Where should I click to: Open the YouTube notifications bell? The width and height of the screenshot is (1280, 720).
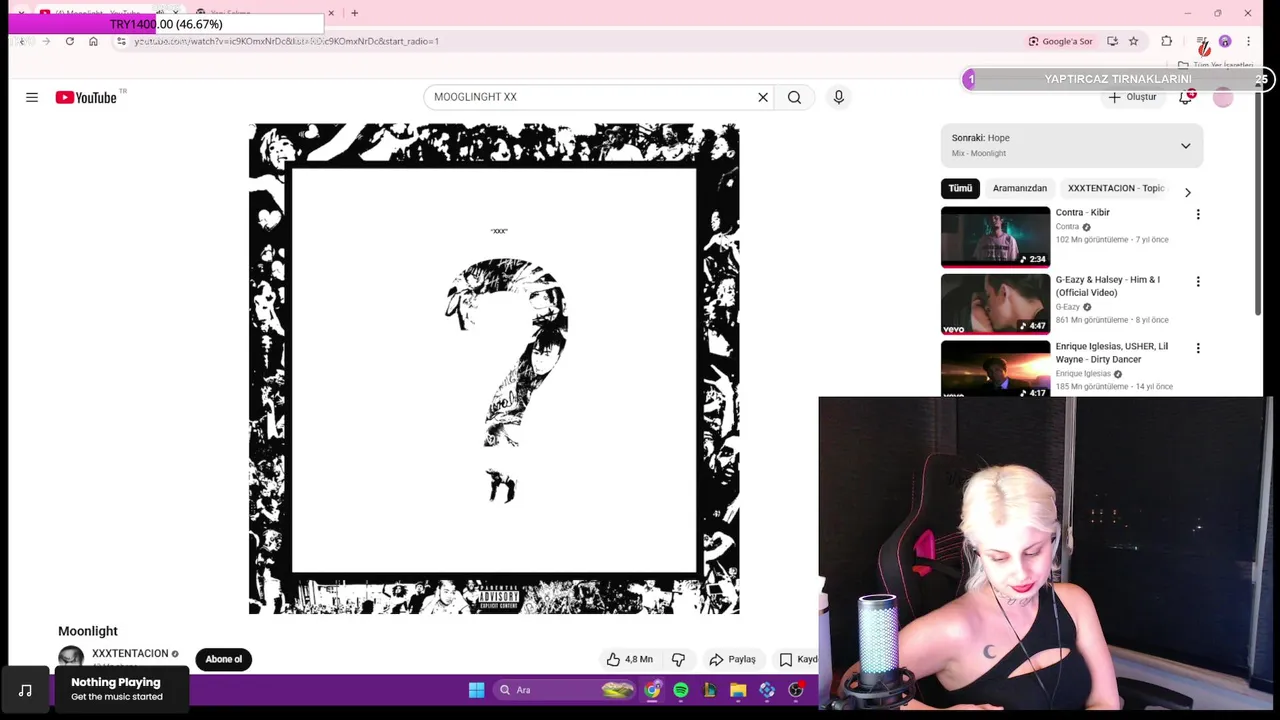[x=1186, y=97]
